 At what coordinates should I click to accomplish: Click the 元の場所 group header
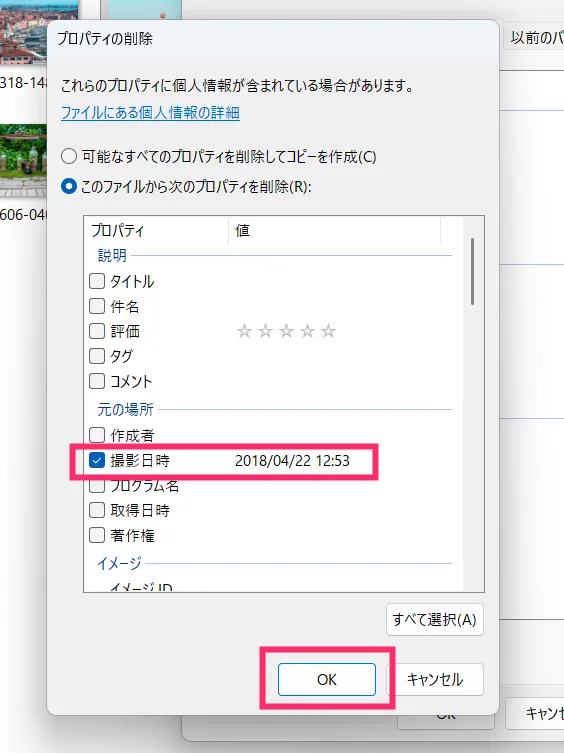[125, 410]
